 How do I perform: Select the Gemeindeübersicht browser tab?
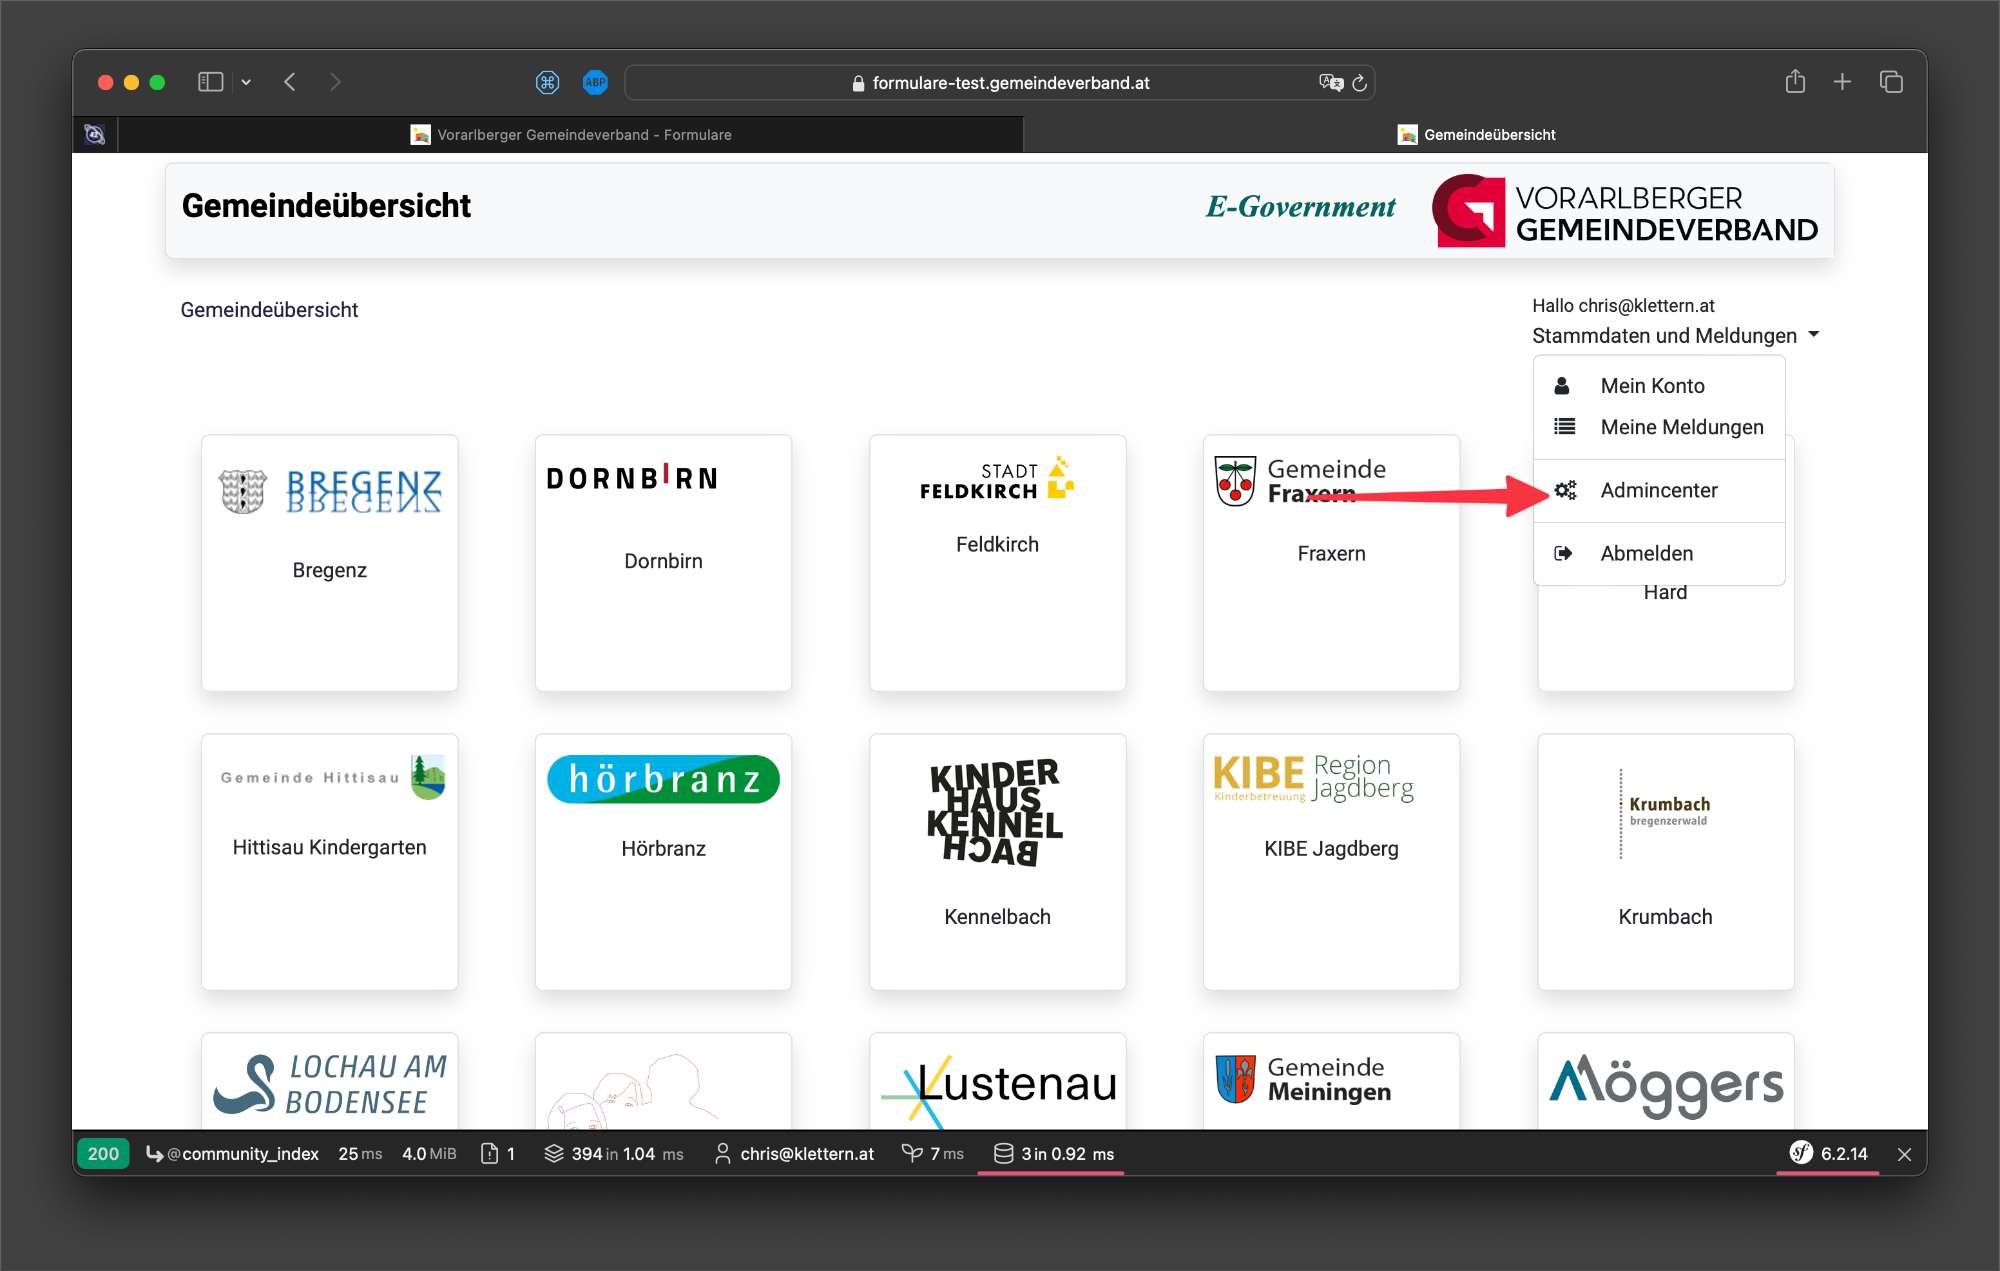click(x=1476, y=134)
